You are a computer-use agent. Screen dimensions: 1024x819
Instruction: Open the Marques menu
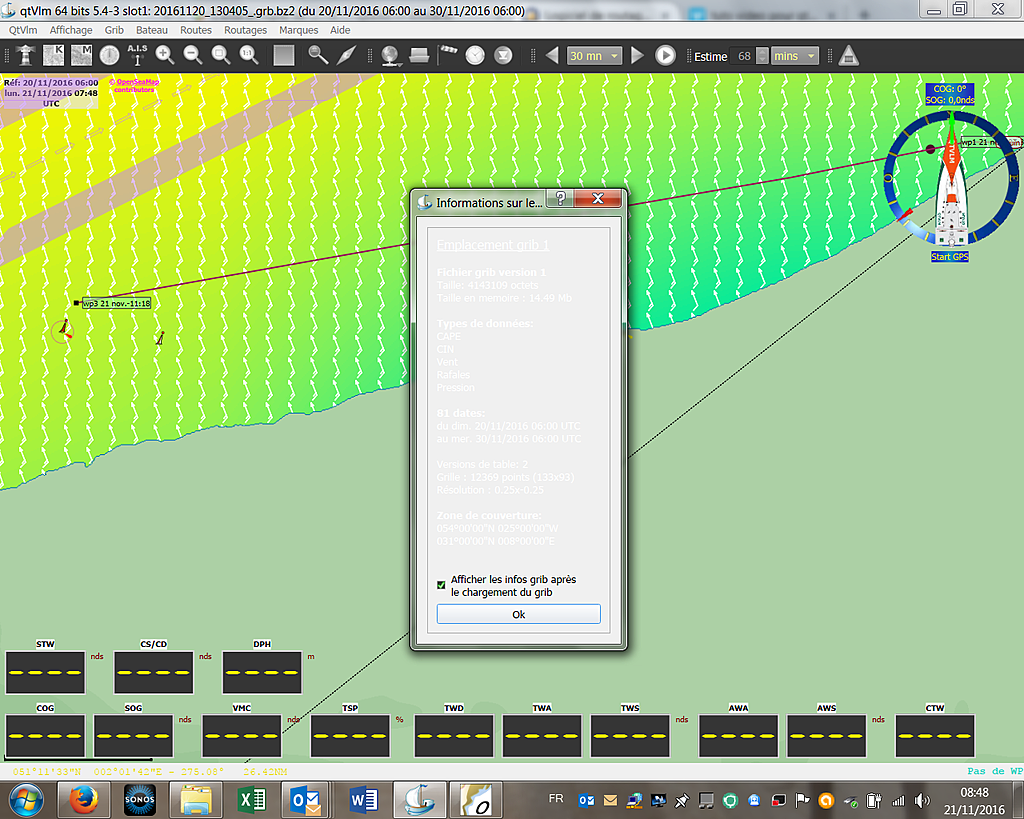pos(298,30)
